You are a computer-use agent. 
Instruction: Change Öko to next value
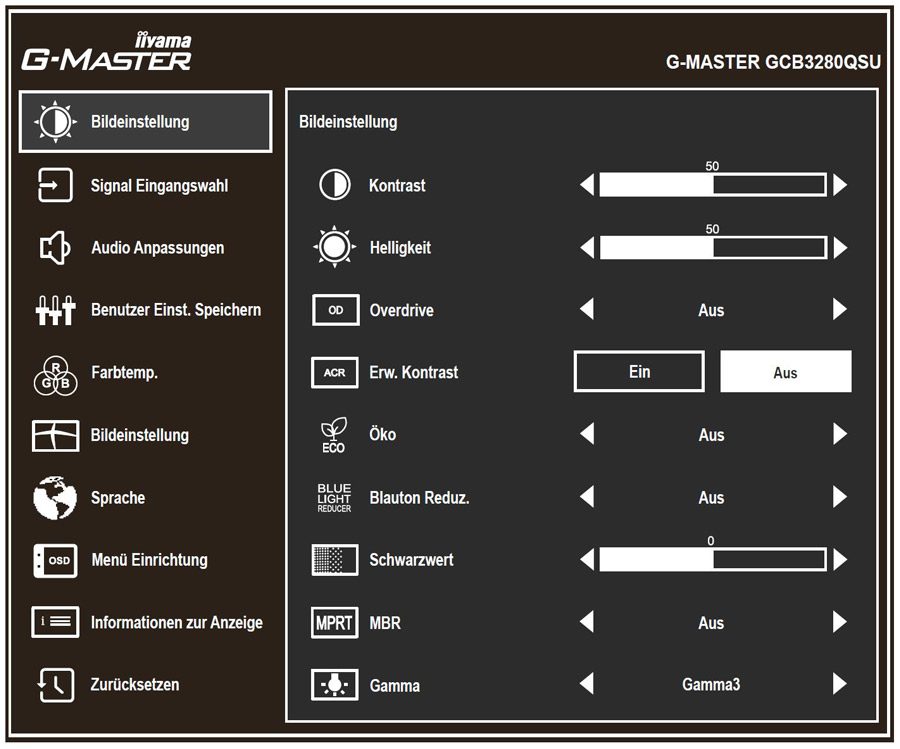(x=840, y=434)
